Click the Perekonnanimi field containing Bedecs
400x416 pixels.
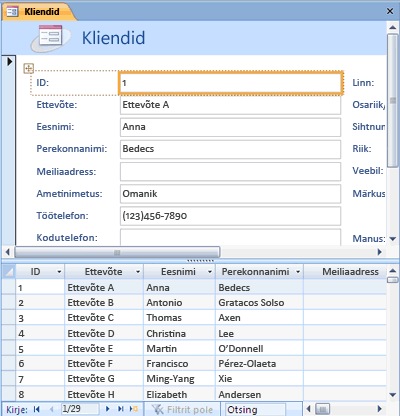click(x=230, y=149)
